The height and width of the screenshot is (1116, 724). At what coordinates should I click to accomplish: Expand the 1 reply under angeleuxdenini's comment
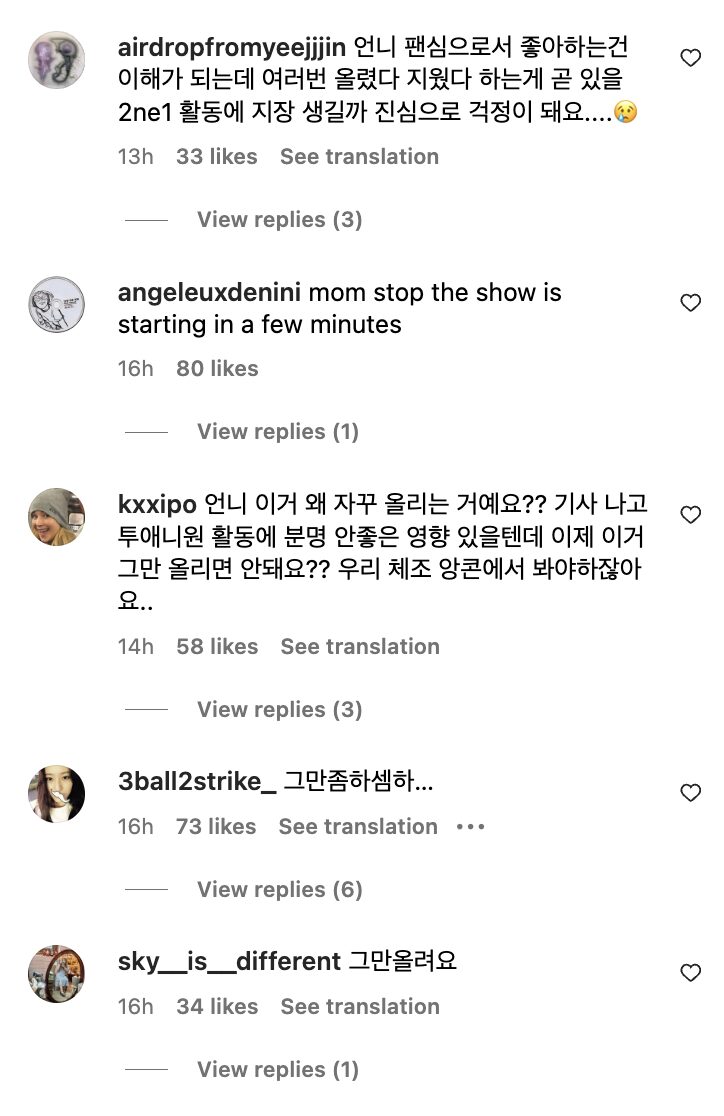[x=277, y=432]
